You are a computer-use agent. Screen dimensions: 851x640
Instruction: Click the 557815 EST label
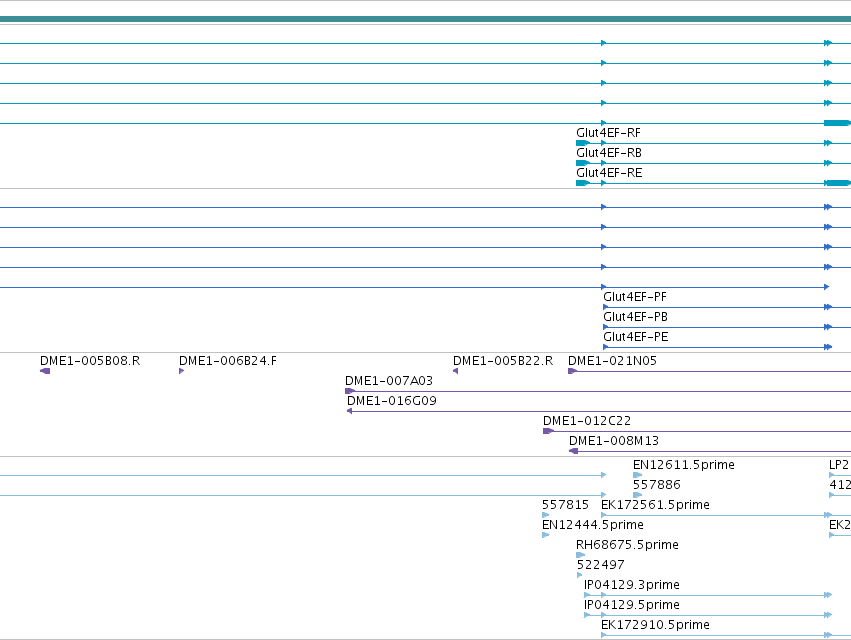(566, 505)
